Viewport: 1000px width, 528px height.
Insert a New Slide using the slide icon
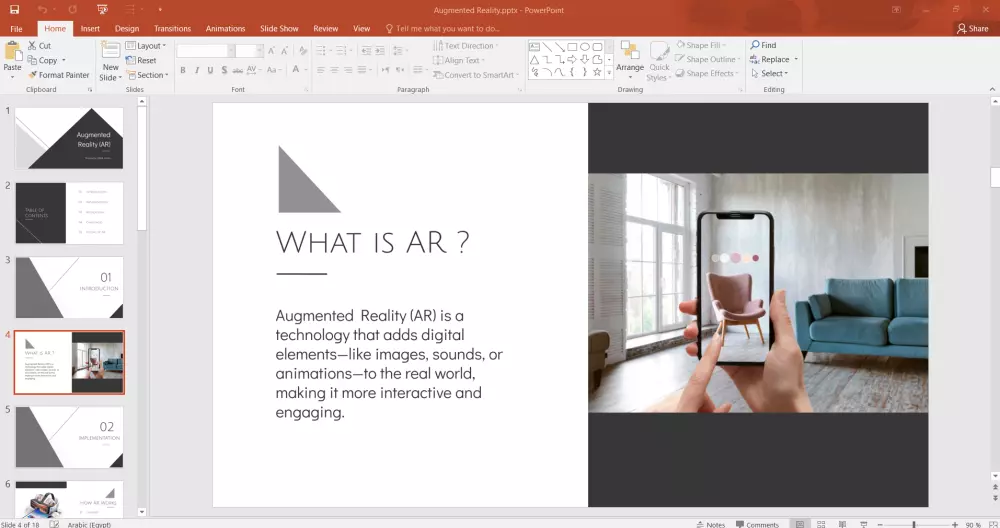tap(110, 51)
